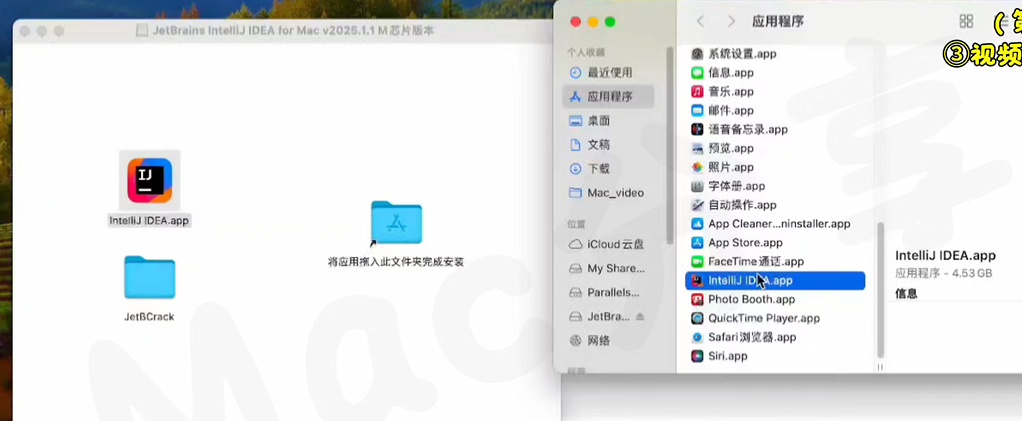This screenshot has width=1022, height=421.
Task: Click the 应用程序 - 4.53 GB info text
Action: (x=944, y=273)
